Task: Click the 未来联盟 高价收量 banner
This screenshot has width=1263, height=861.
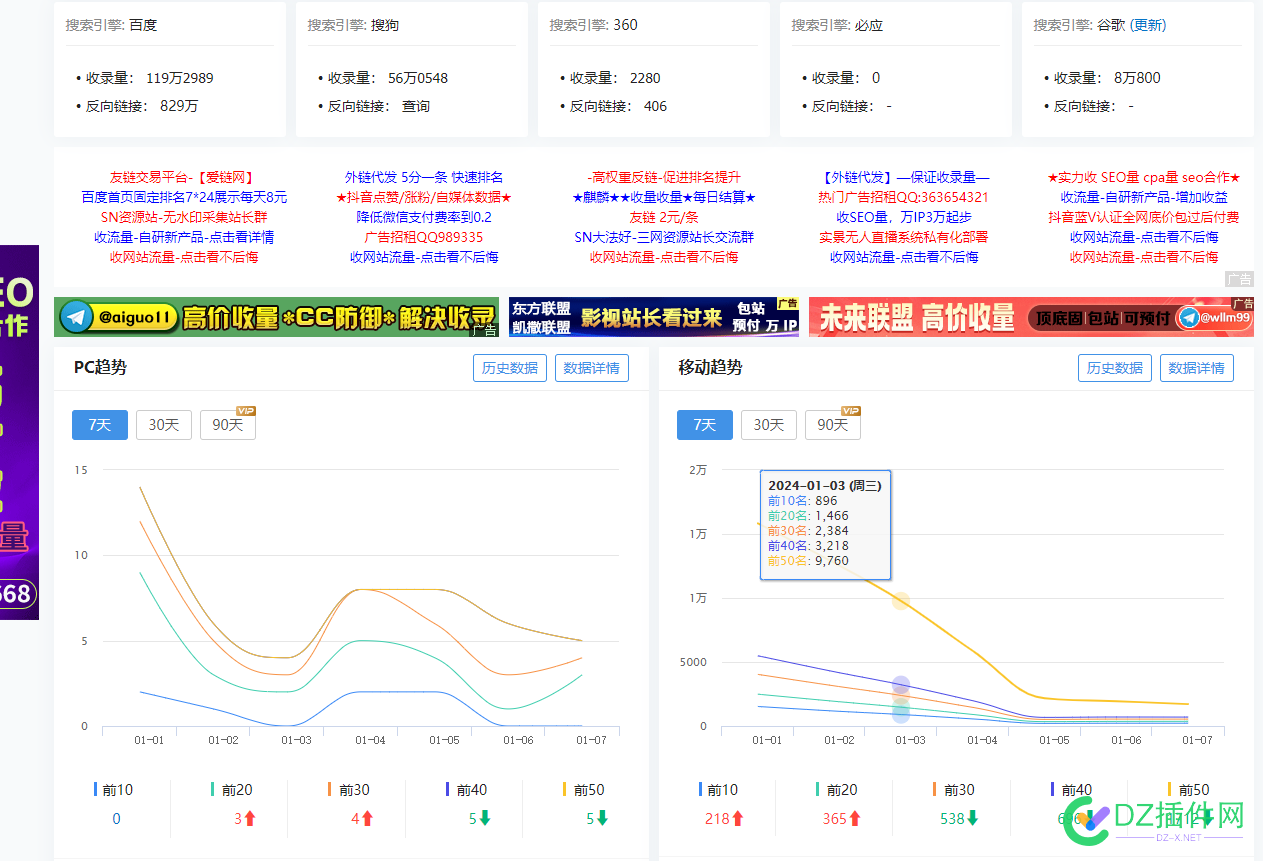Action: 1031,317
